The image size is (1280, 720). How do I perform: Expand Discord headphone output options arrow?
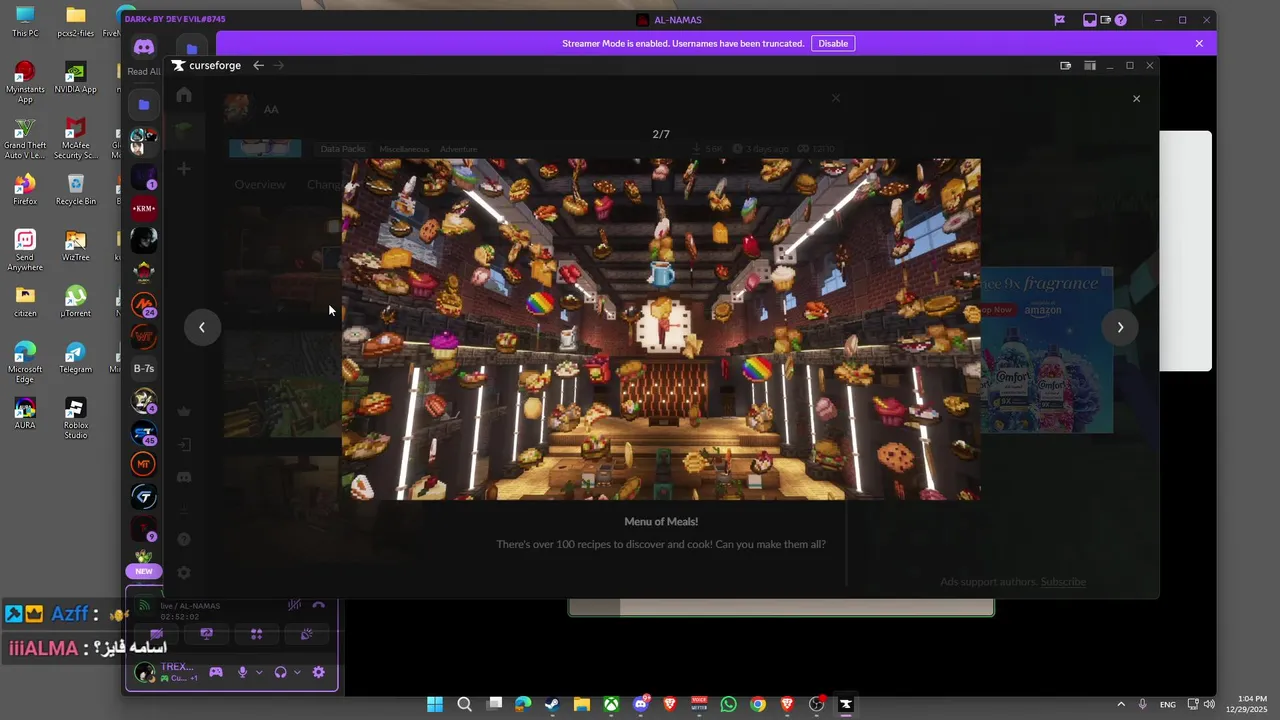coord(297,672)
